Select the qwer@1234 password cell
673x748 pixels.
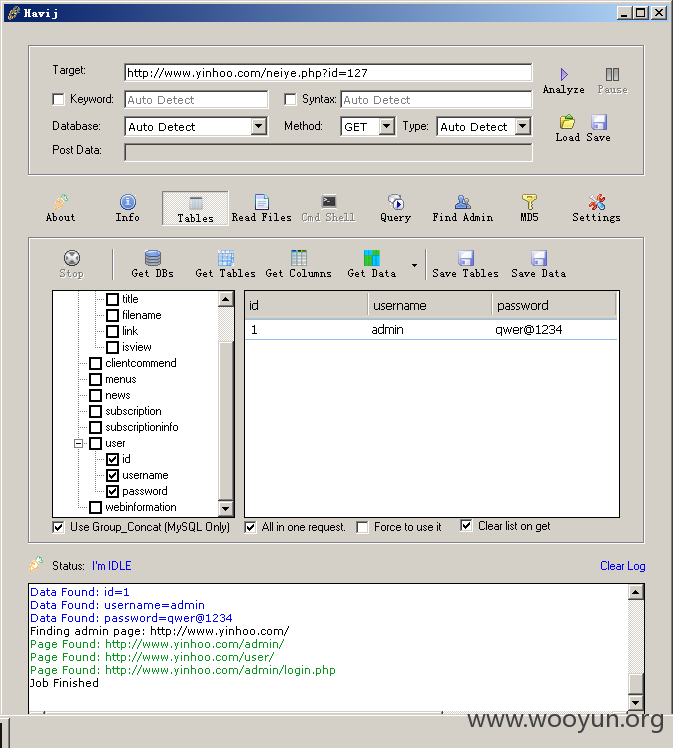coord(528,330)
